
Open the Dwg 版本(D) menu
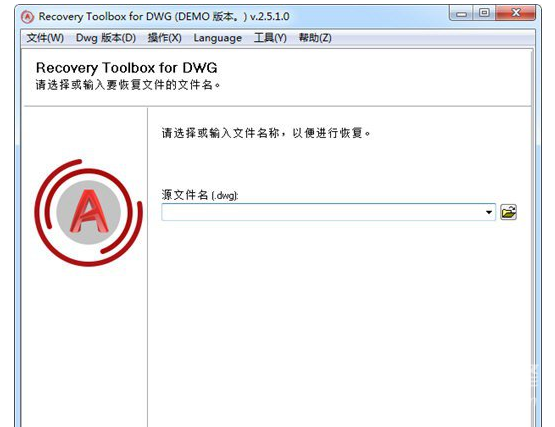[106, 38]
